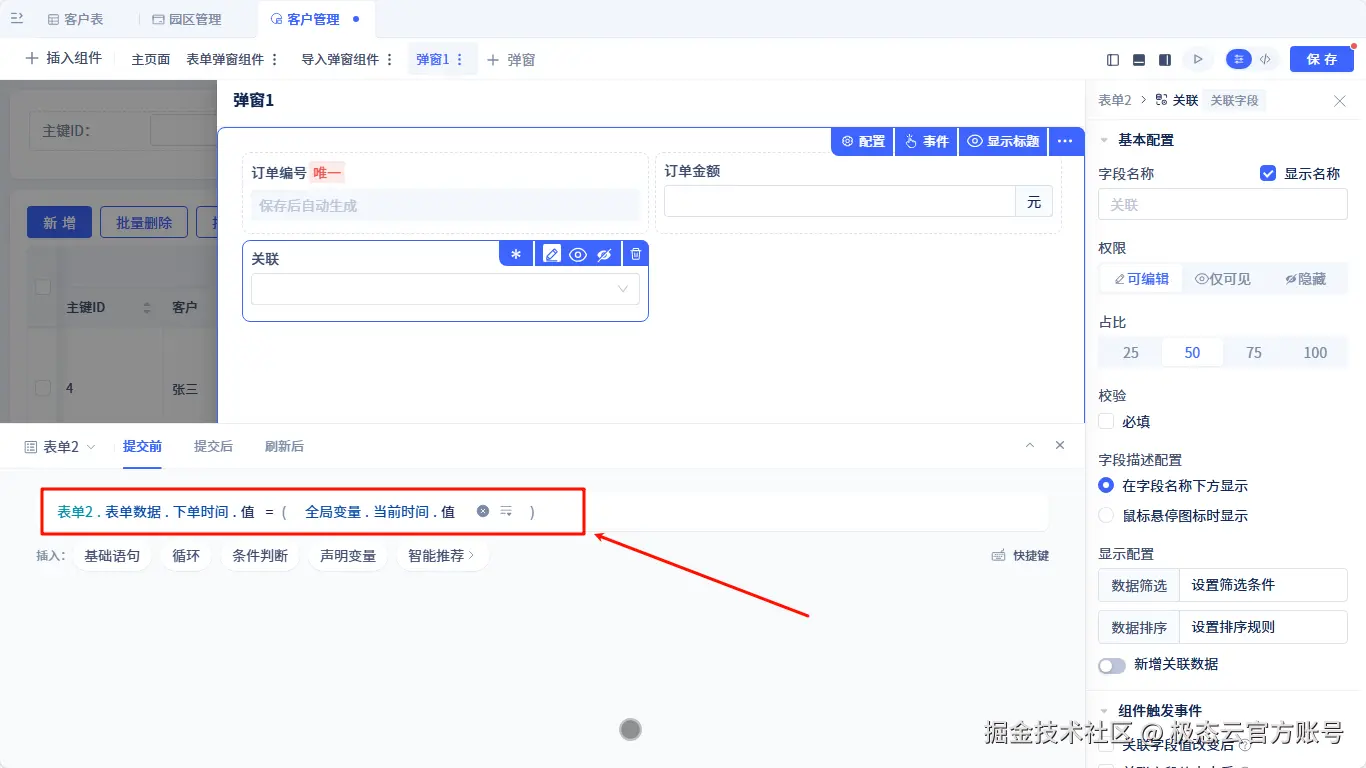Open the form 配置 settings
Image resolution: width=1366 pixels, height=768 pixels.
coord(863,142)
